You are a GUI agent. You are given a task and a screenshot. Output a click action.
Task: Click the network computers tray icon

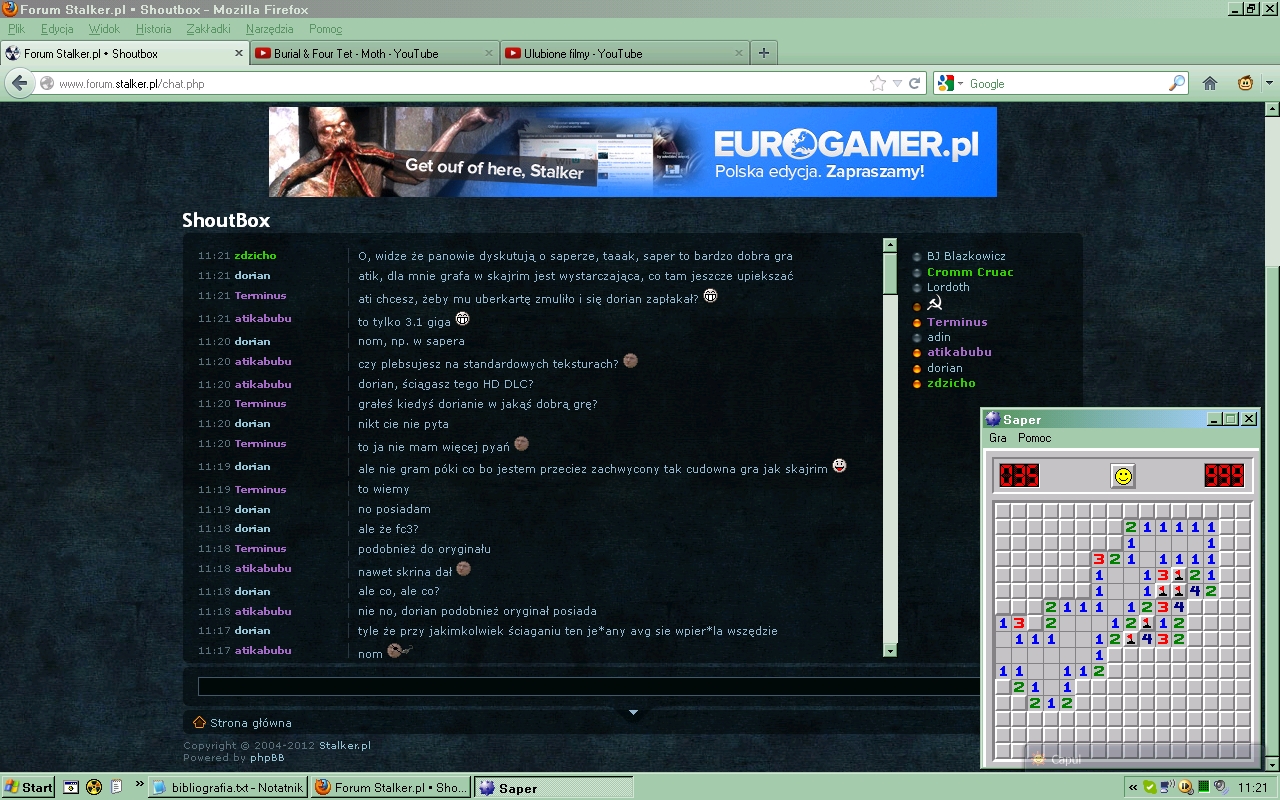[1166, 787]
